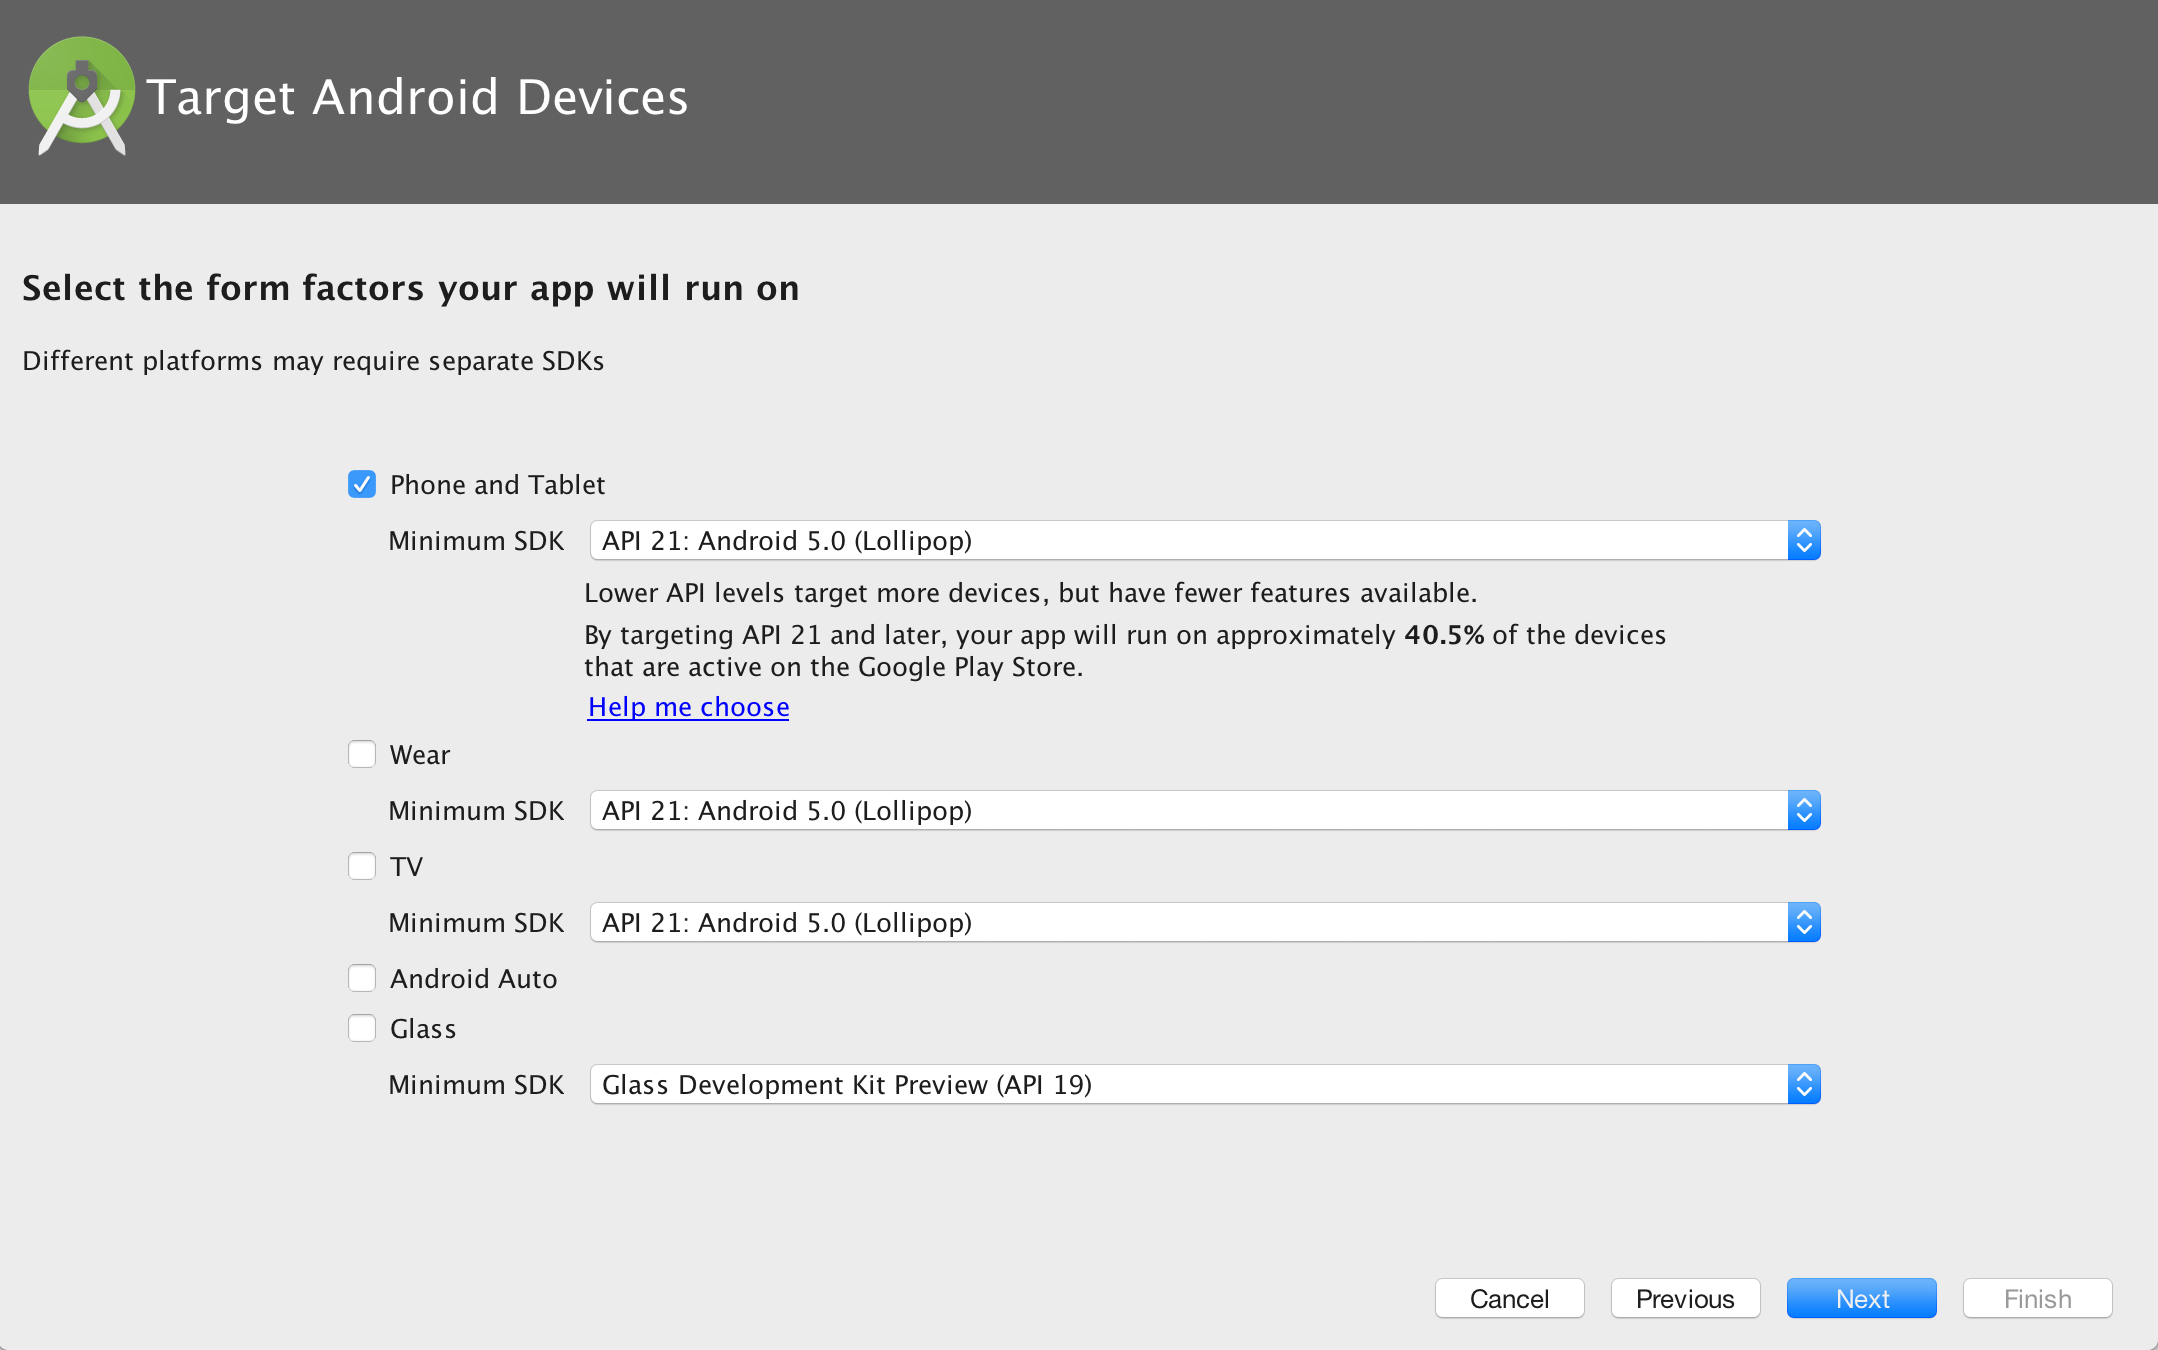Proceed with the Next button
The height and width of the screenshot is (1350, 2158).
(1861, 1298)
